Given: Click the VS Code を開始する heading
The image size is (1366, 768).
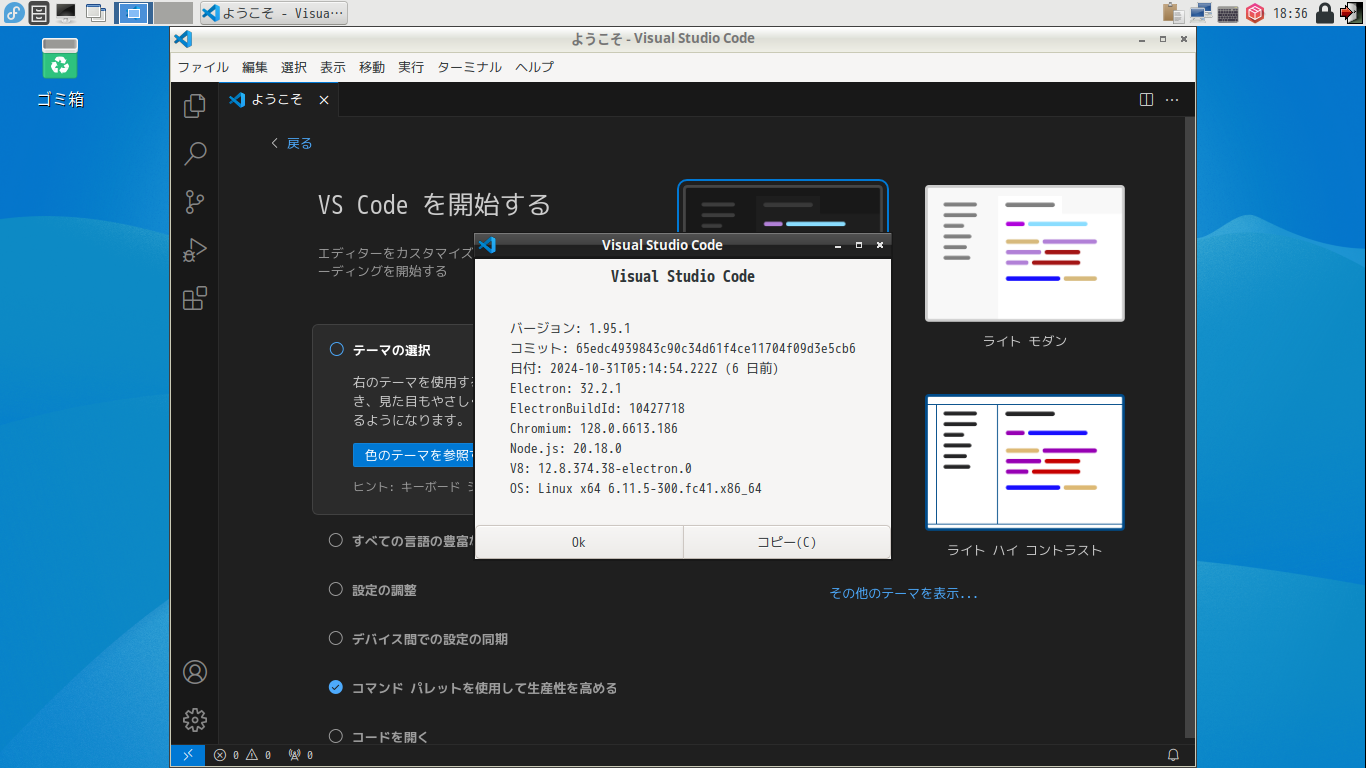Looking at the screenshot, I should 434,205.
